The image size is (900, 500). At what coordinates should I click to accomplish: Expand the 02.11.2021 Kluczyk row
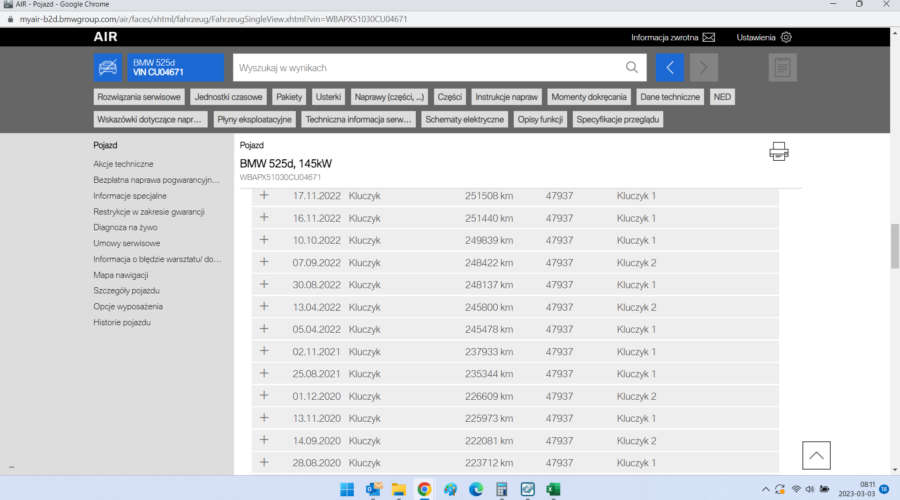(x=264, y=351)
